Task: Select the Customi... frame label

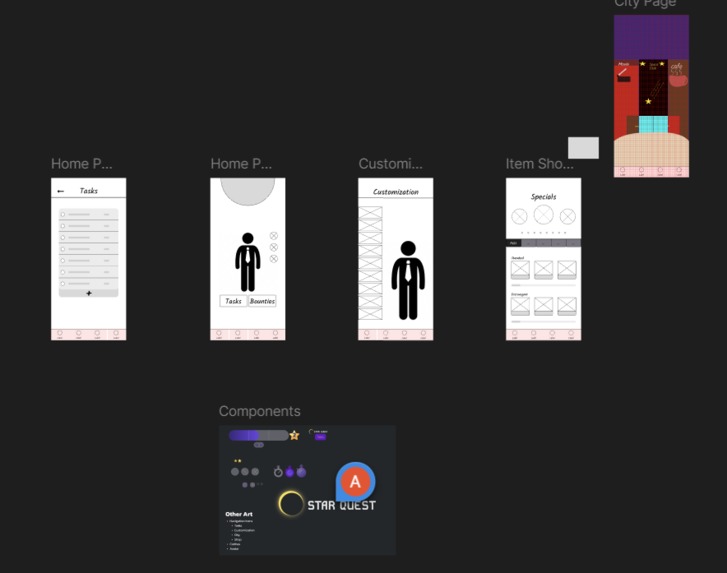Action: [390, 164]
